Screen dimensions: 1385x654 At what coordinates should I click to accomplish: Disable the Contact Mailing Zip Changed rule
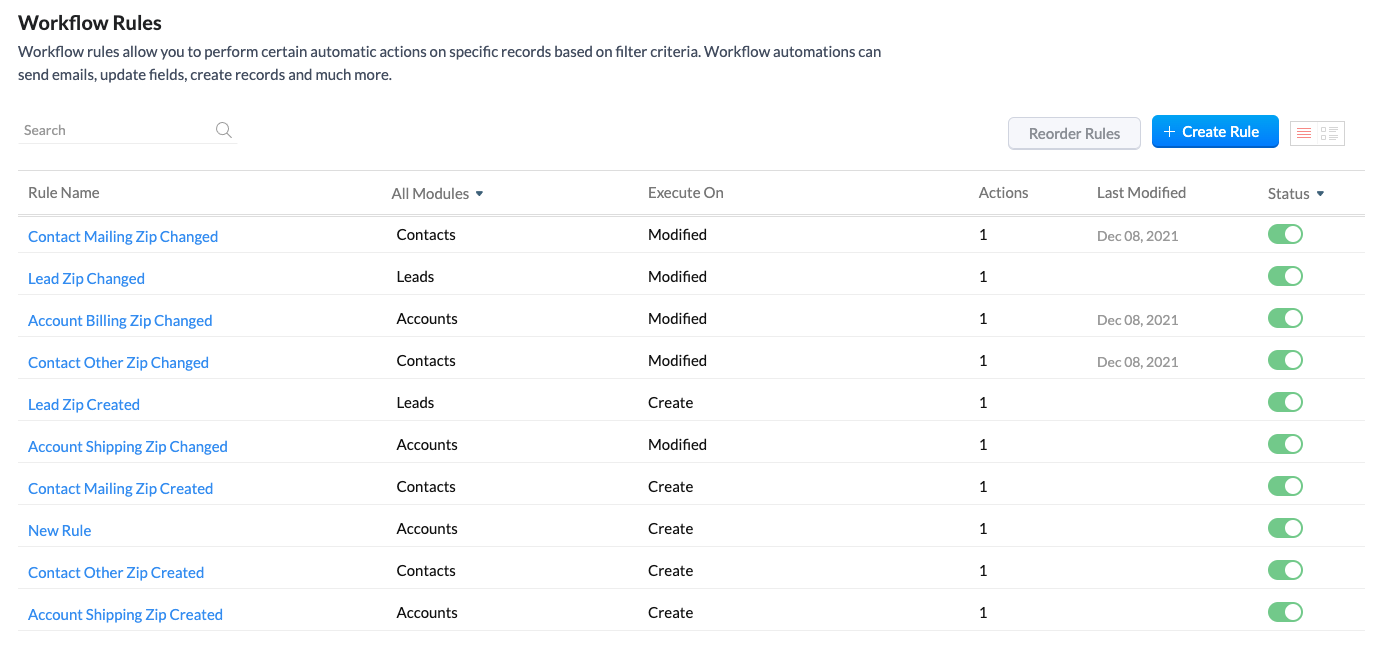coord(1285,235)
